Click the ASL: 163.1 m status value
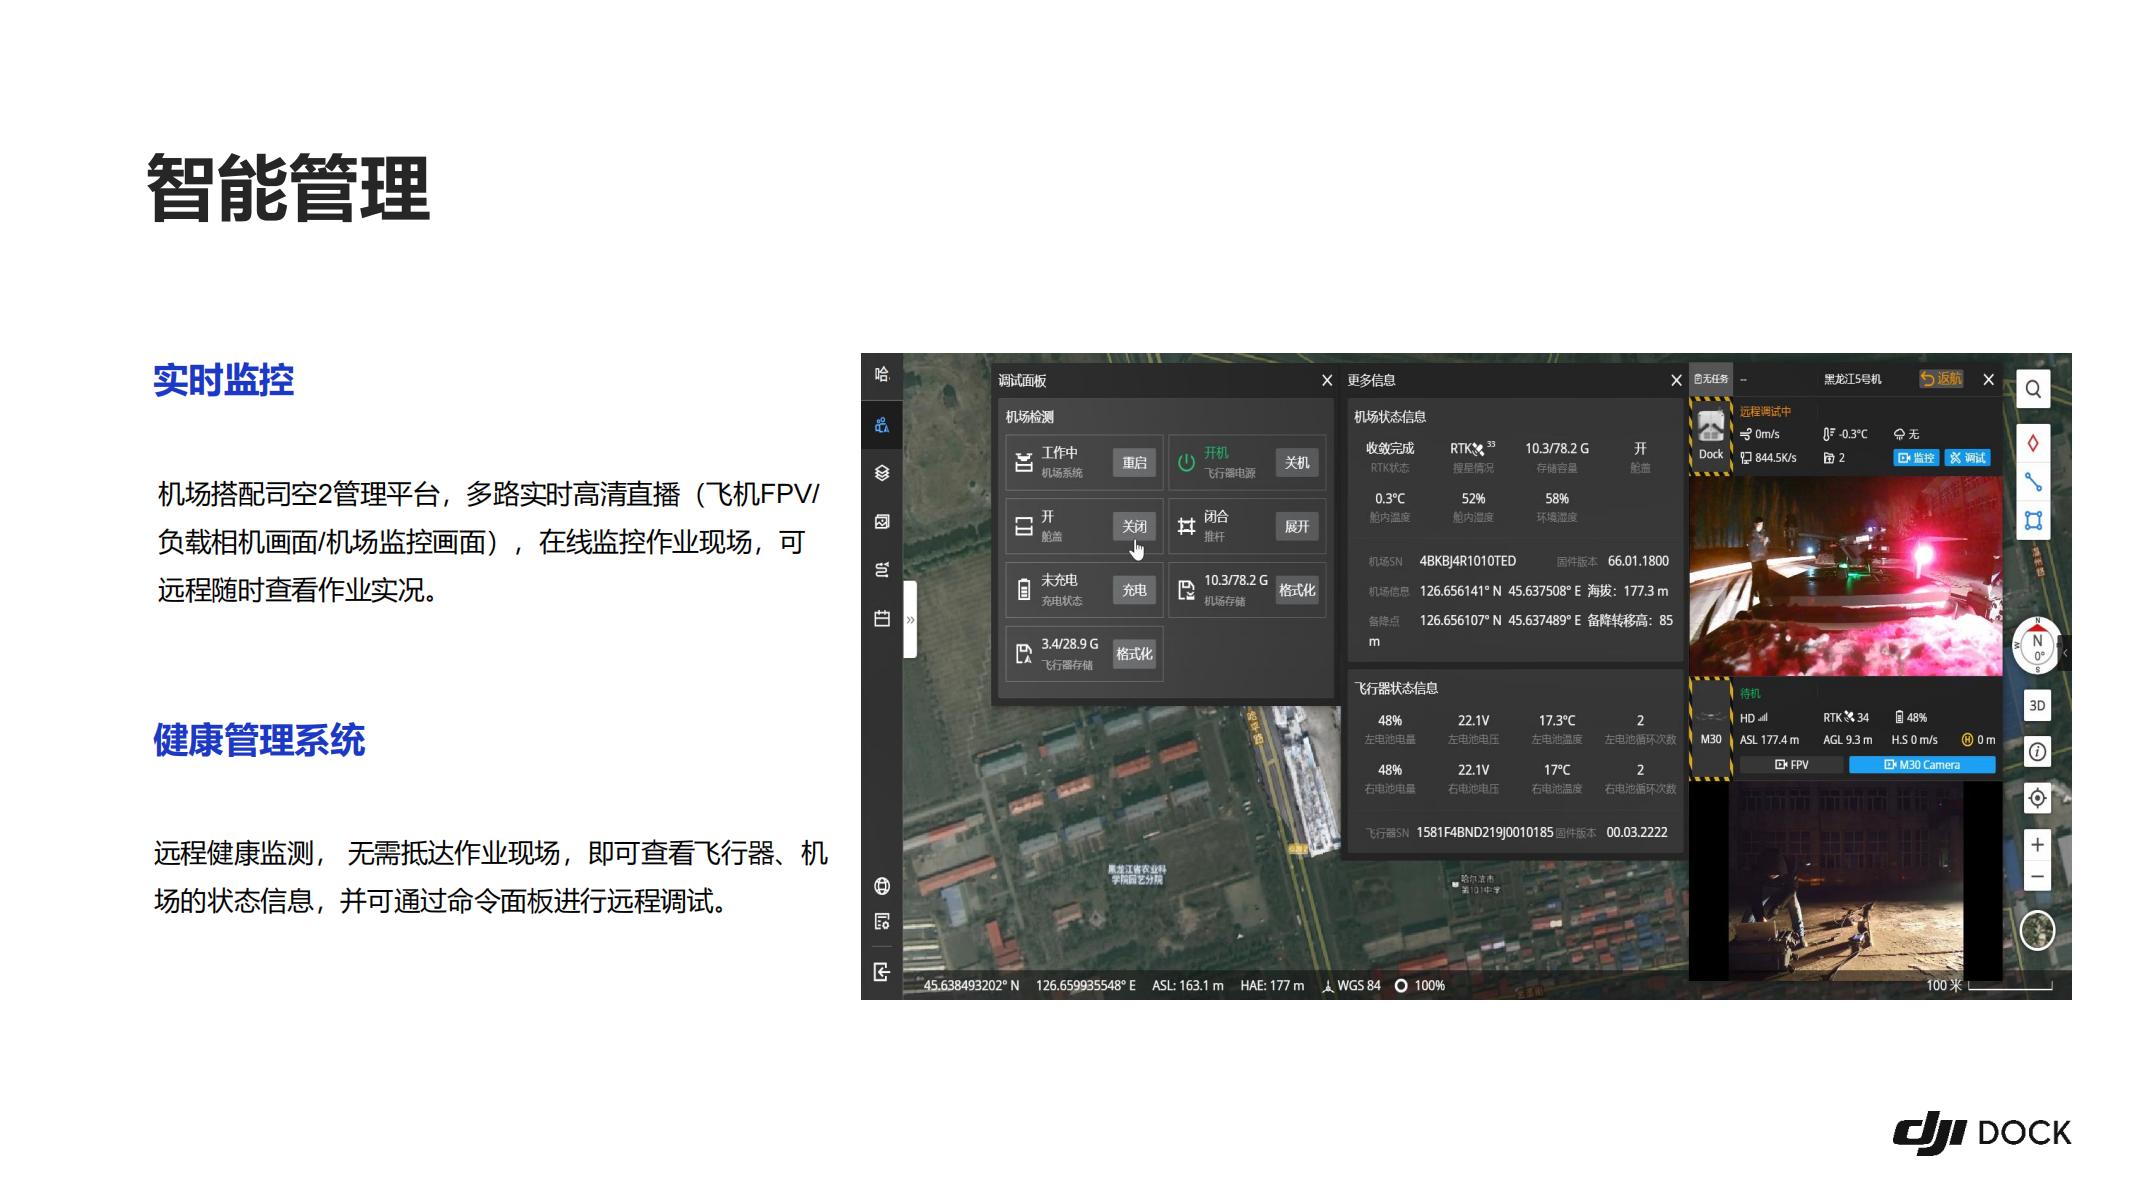Image resolution: width=2133 pixels, height=1200 pixels. tap(1188, 986)
